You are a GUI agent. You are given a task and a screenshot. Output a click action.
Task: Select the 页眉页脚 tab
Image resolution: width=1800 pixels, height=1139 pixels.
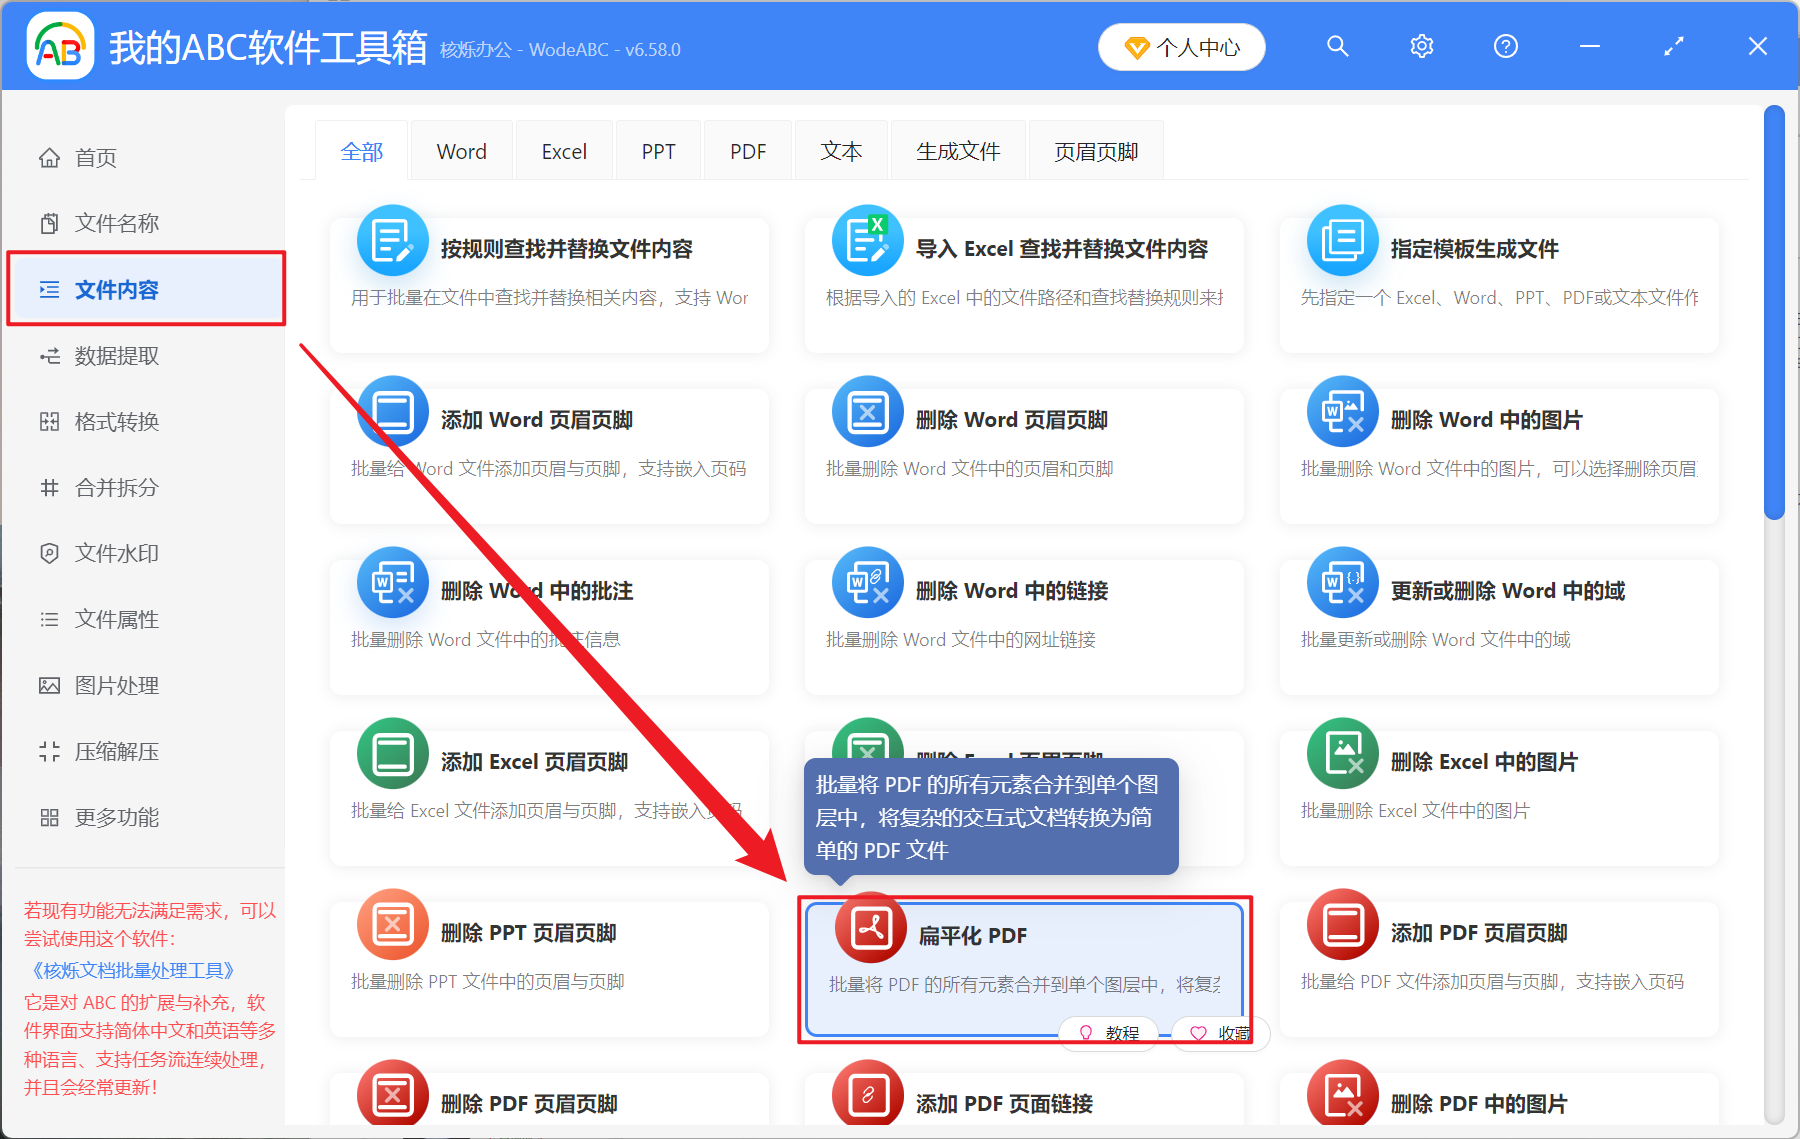(1095, 150)
